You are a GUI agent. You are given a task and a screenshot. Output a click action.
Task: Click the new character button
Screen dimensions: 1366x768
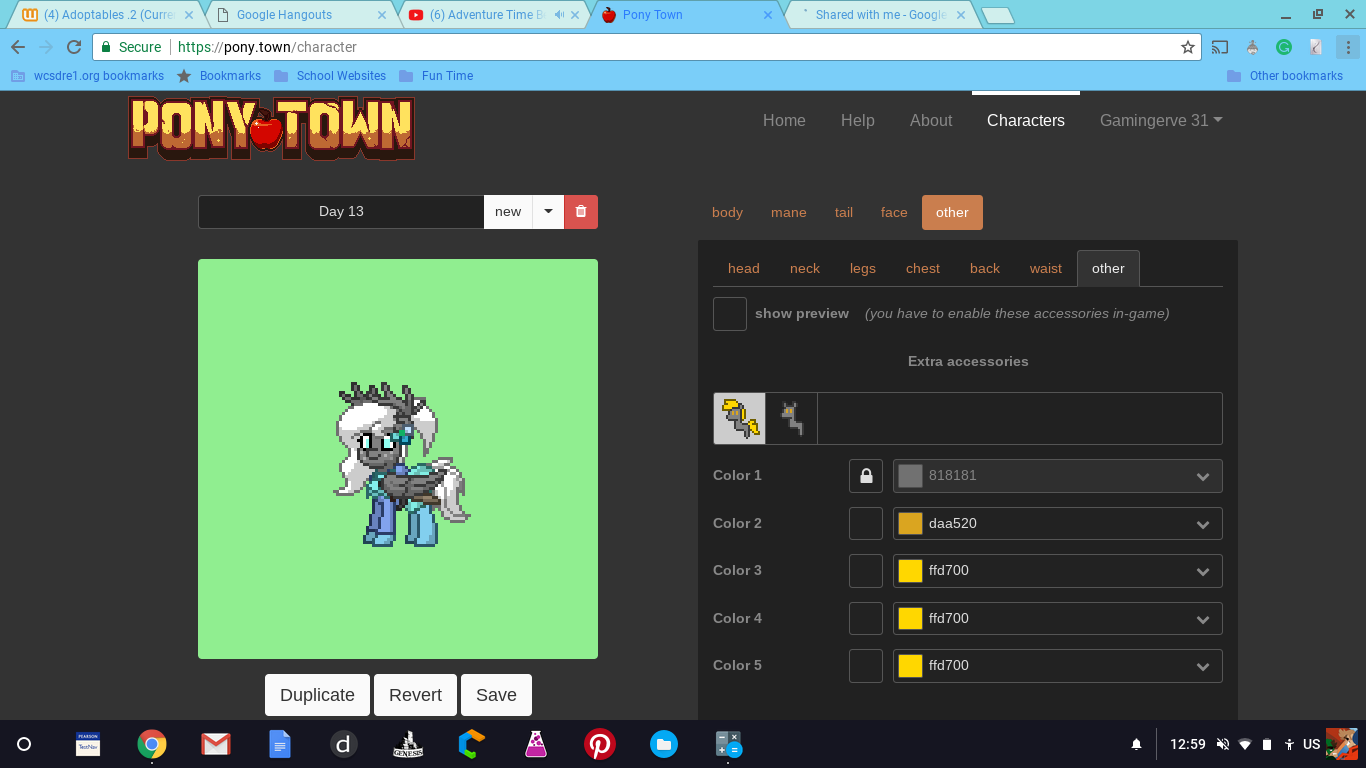pyautogui.click(x=508, y=212)
